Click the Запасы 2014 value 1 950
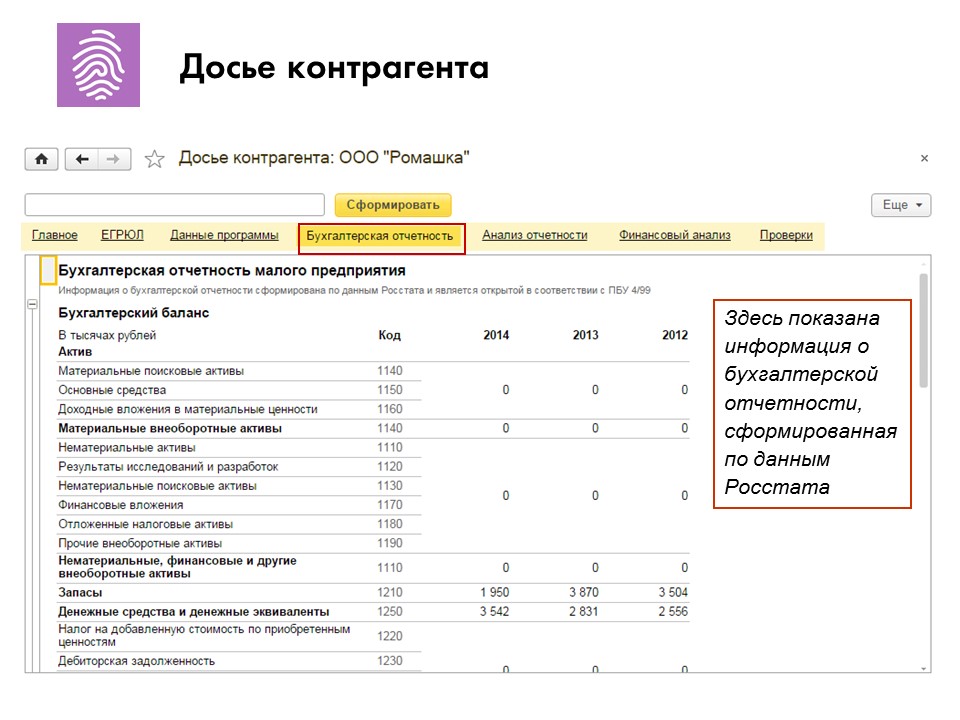The image size is (960, 720). click(x=494, y=593)
